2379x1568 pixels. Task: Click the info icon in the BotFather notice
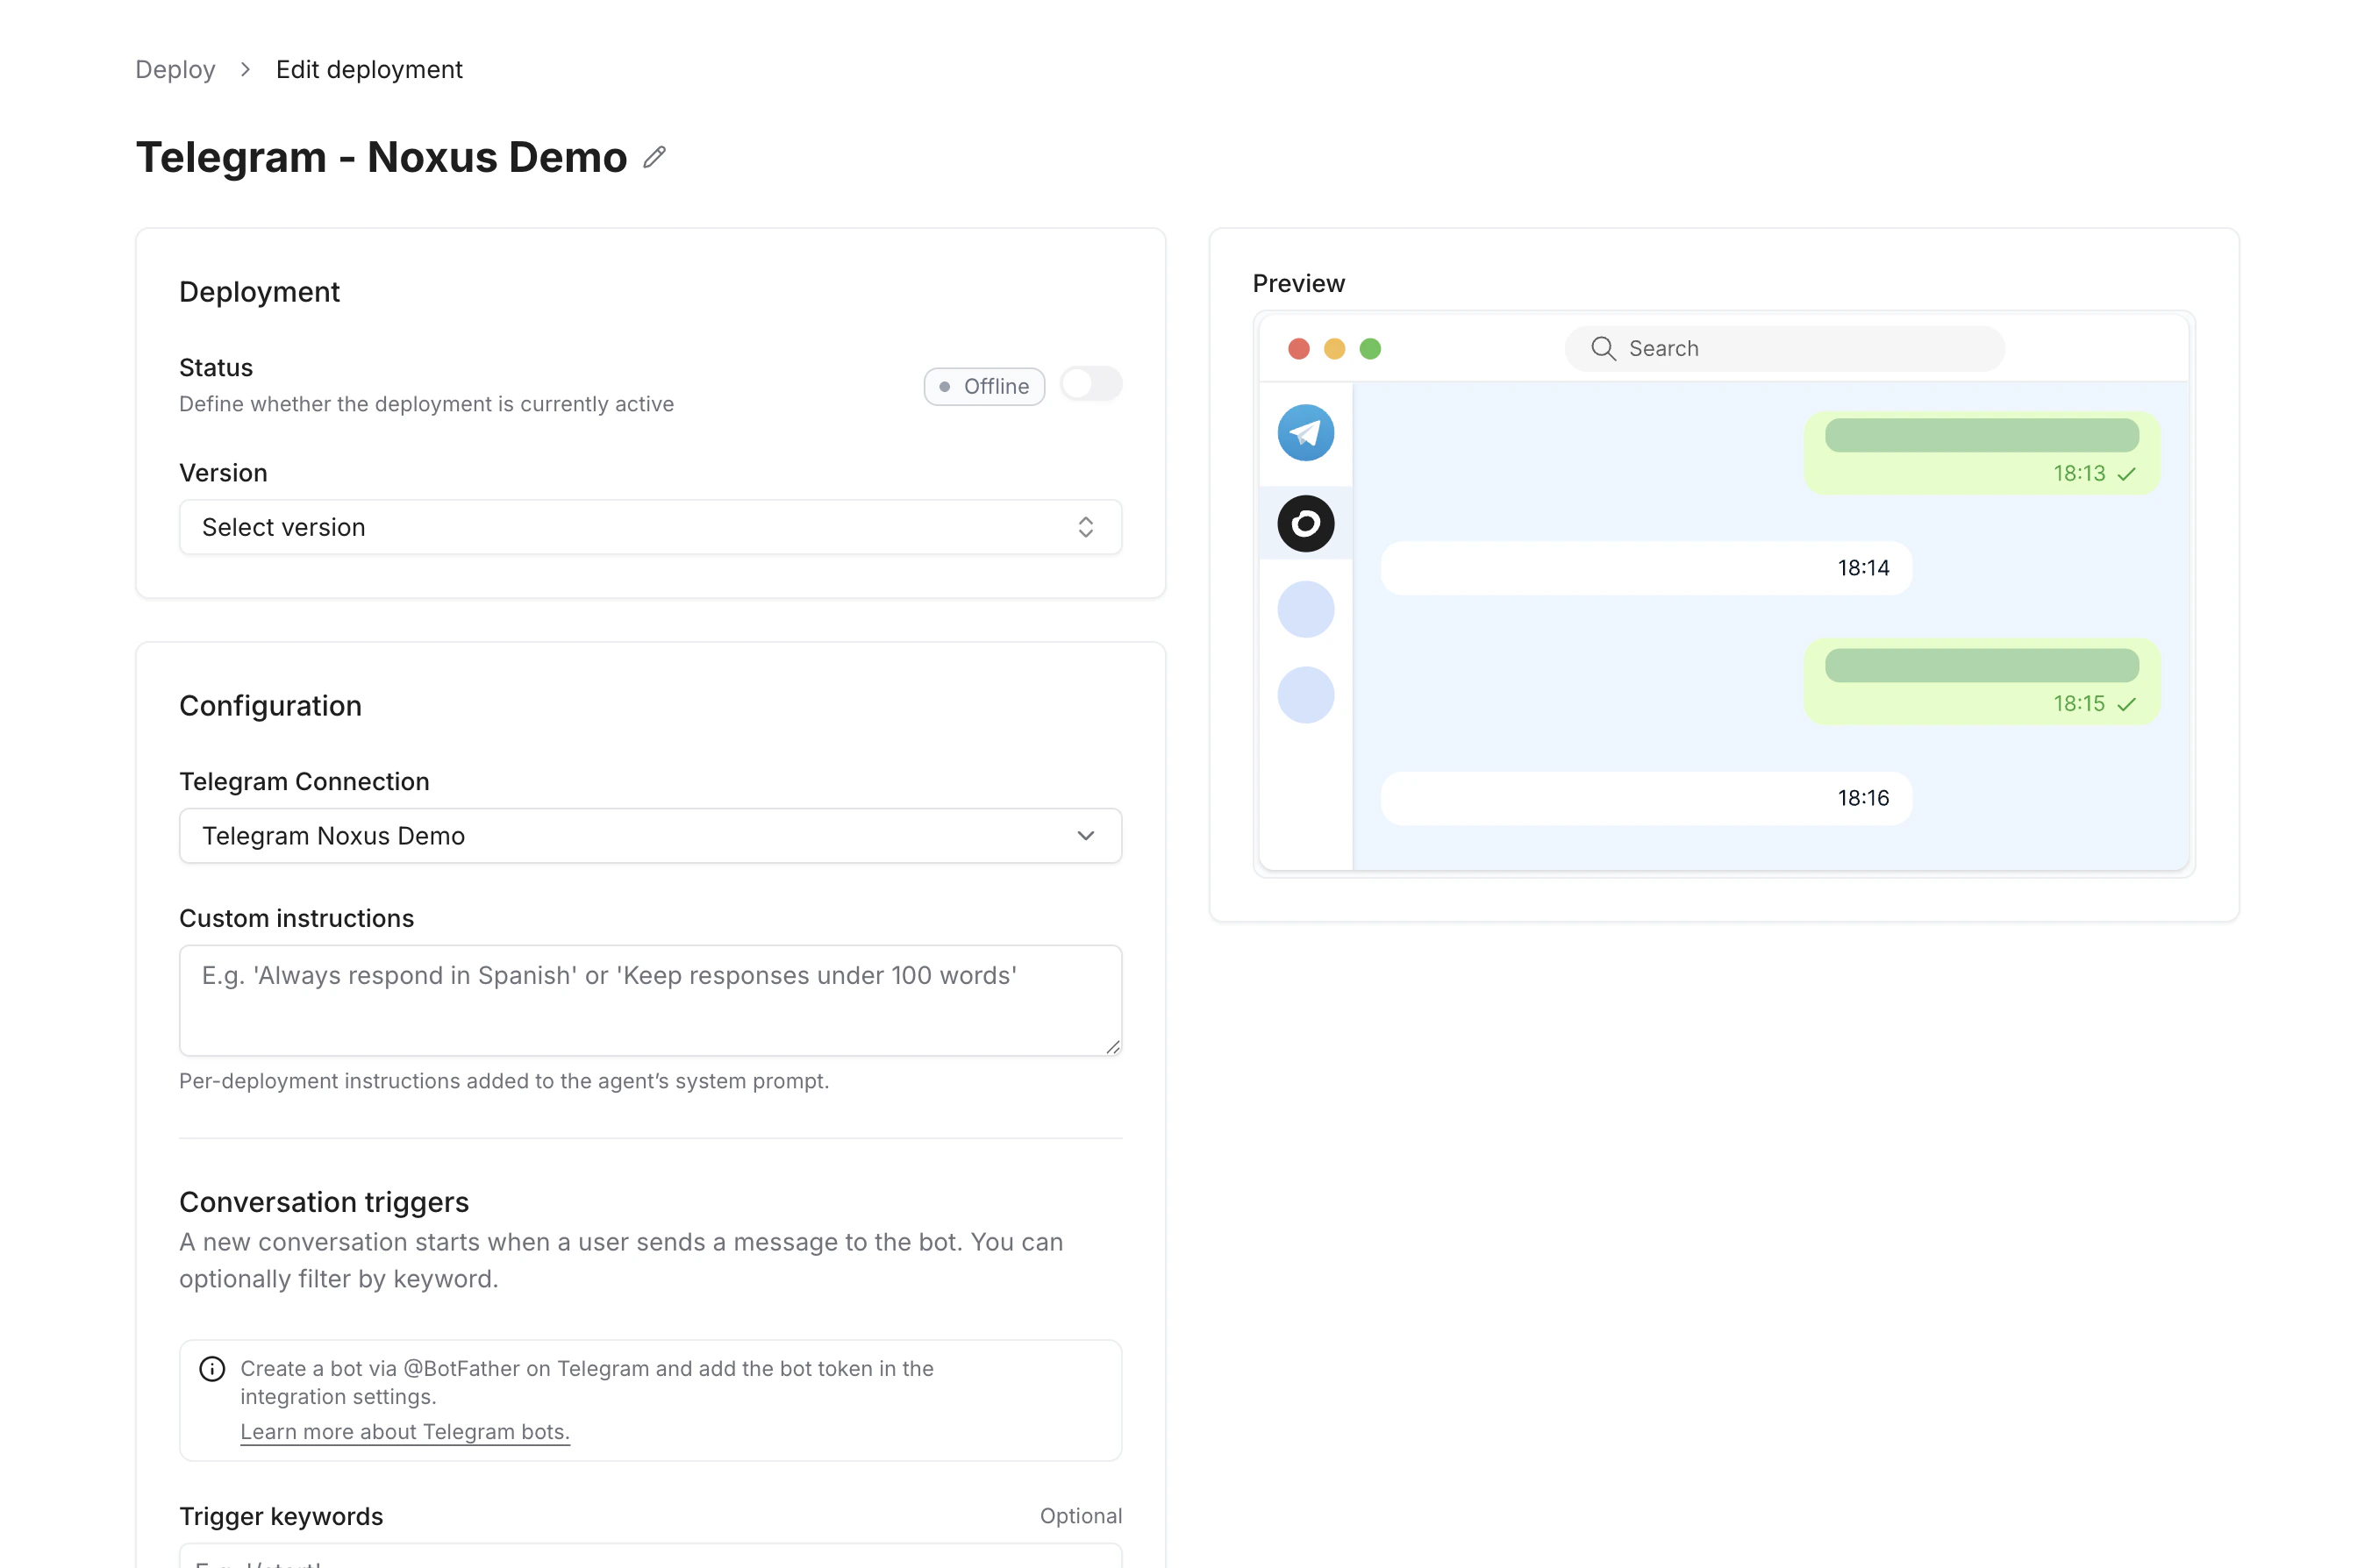tap(211, 1369)
